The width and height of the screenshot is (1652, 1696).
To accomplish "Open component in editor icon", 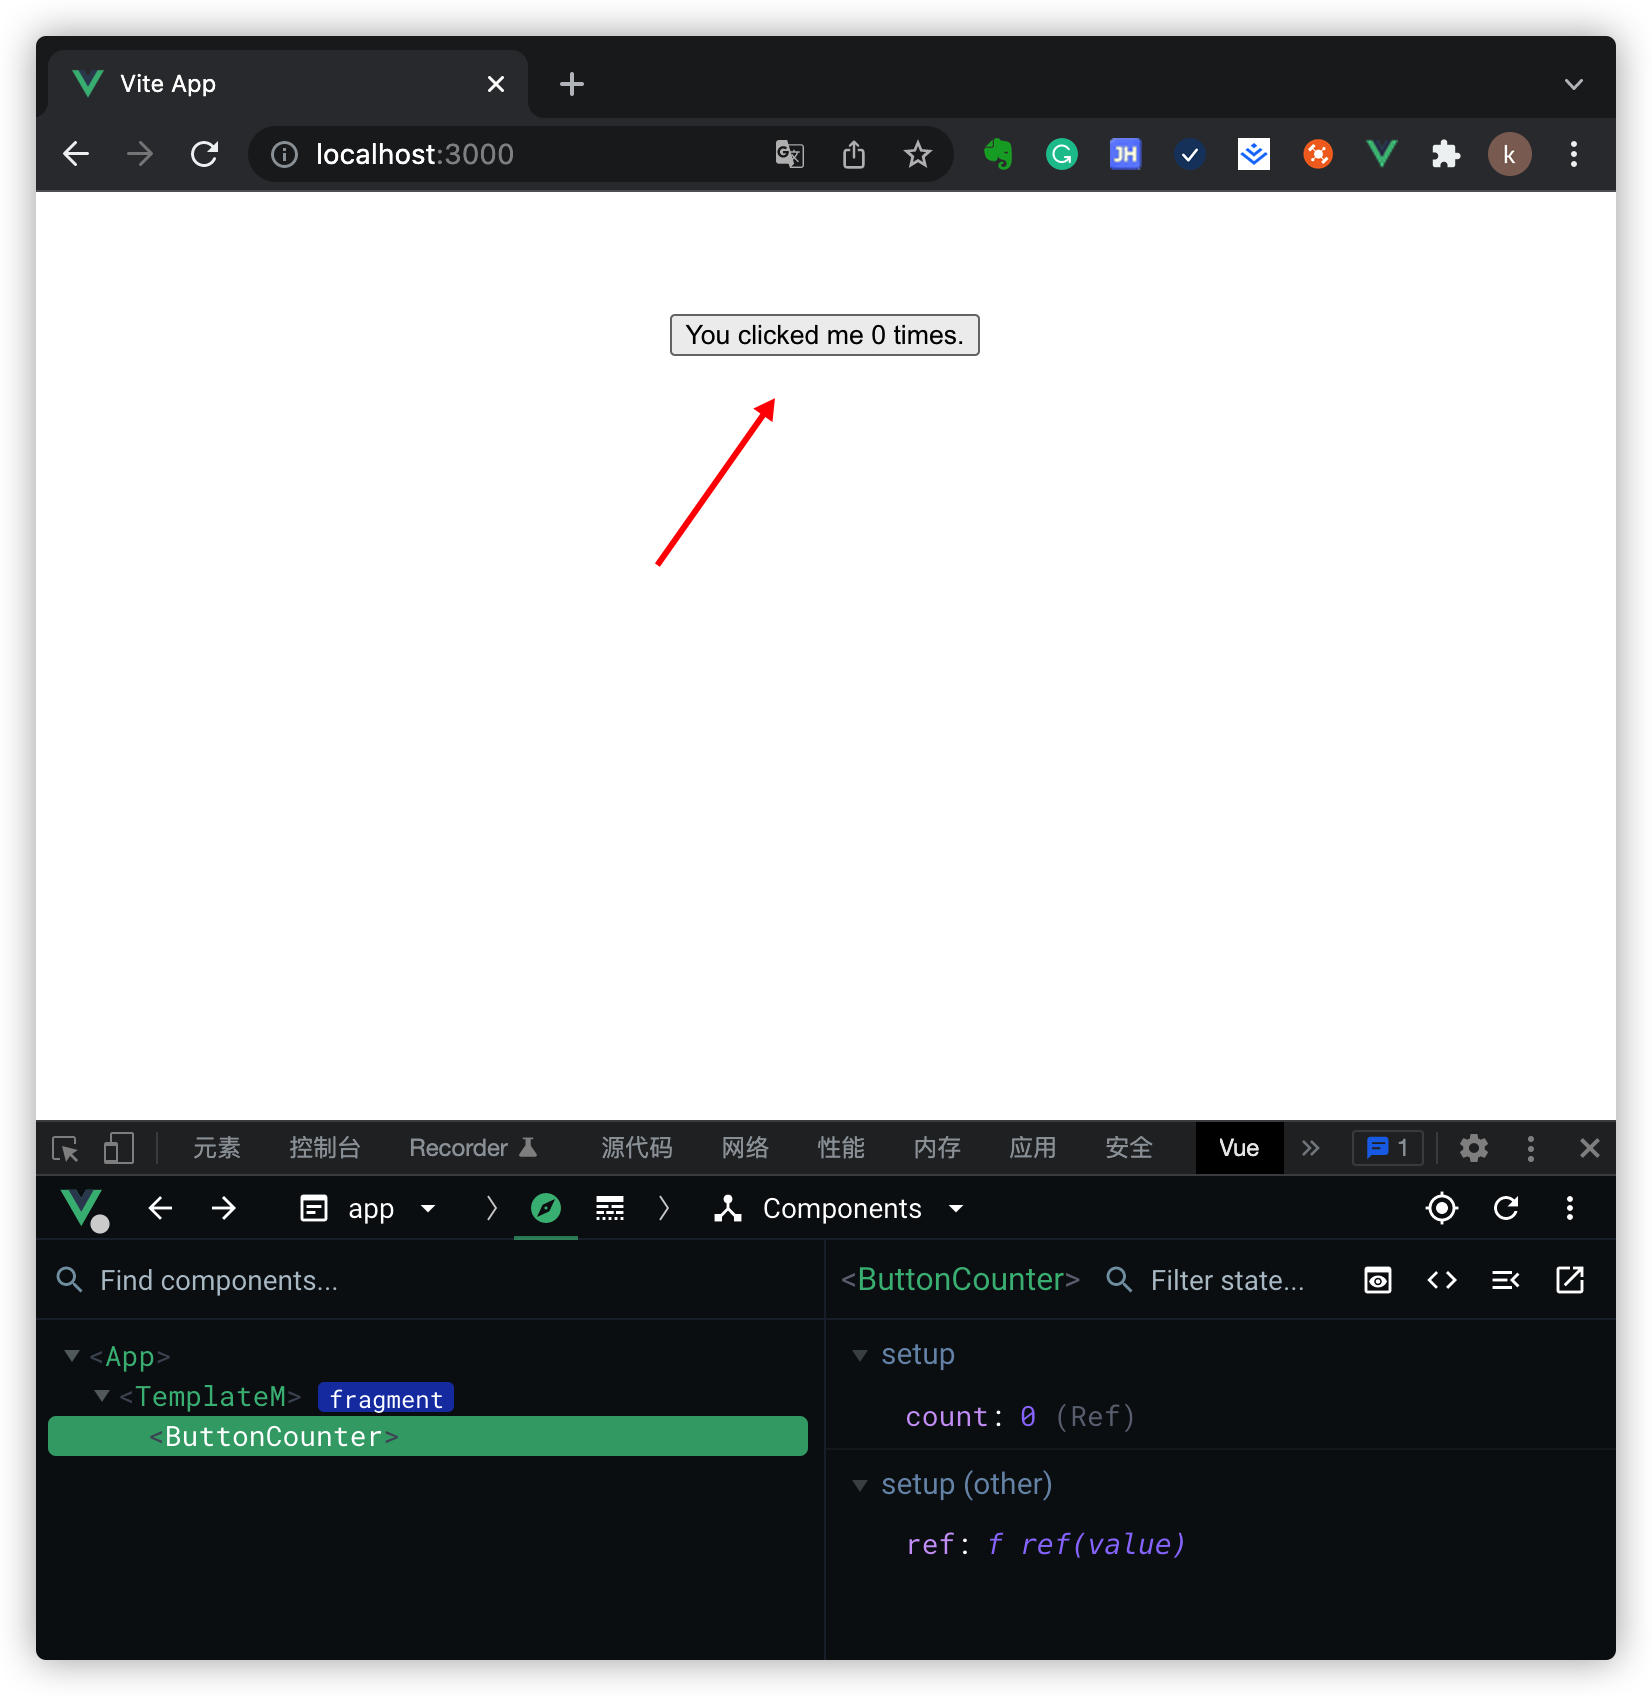I will coord(1569,1280).
